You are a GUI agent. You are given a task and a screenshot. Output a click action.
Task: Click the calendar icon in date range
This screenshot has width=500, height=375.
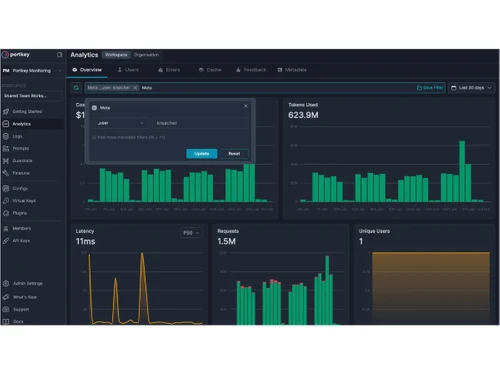coord(454,88)
